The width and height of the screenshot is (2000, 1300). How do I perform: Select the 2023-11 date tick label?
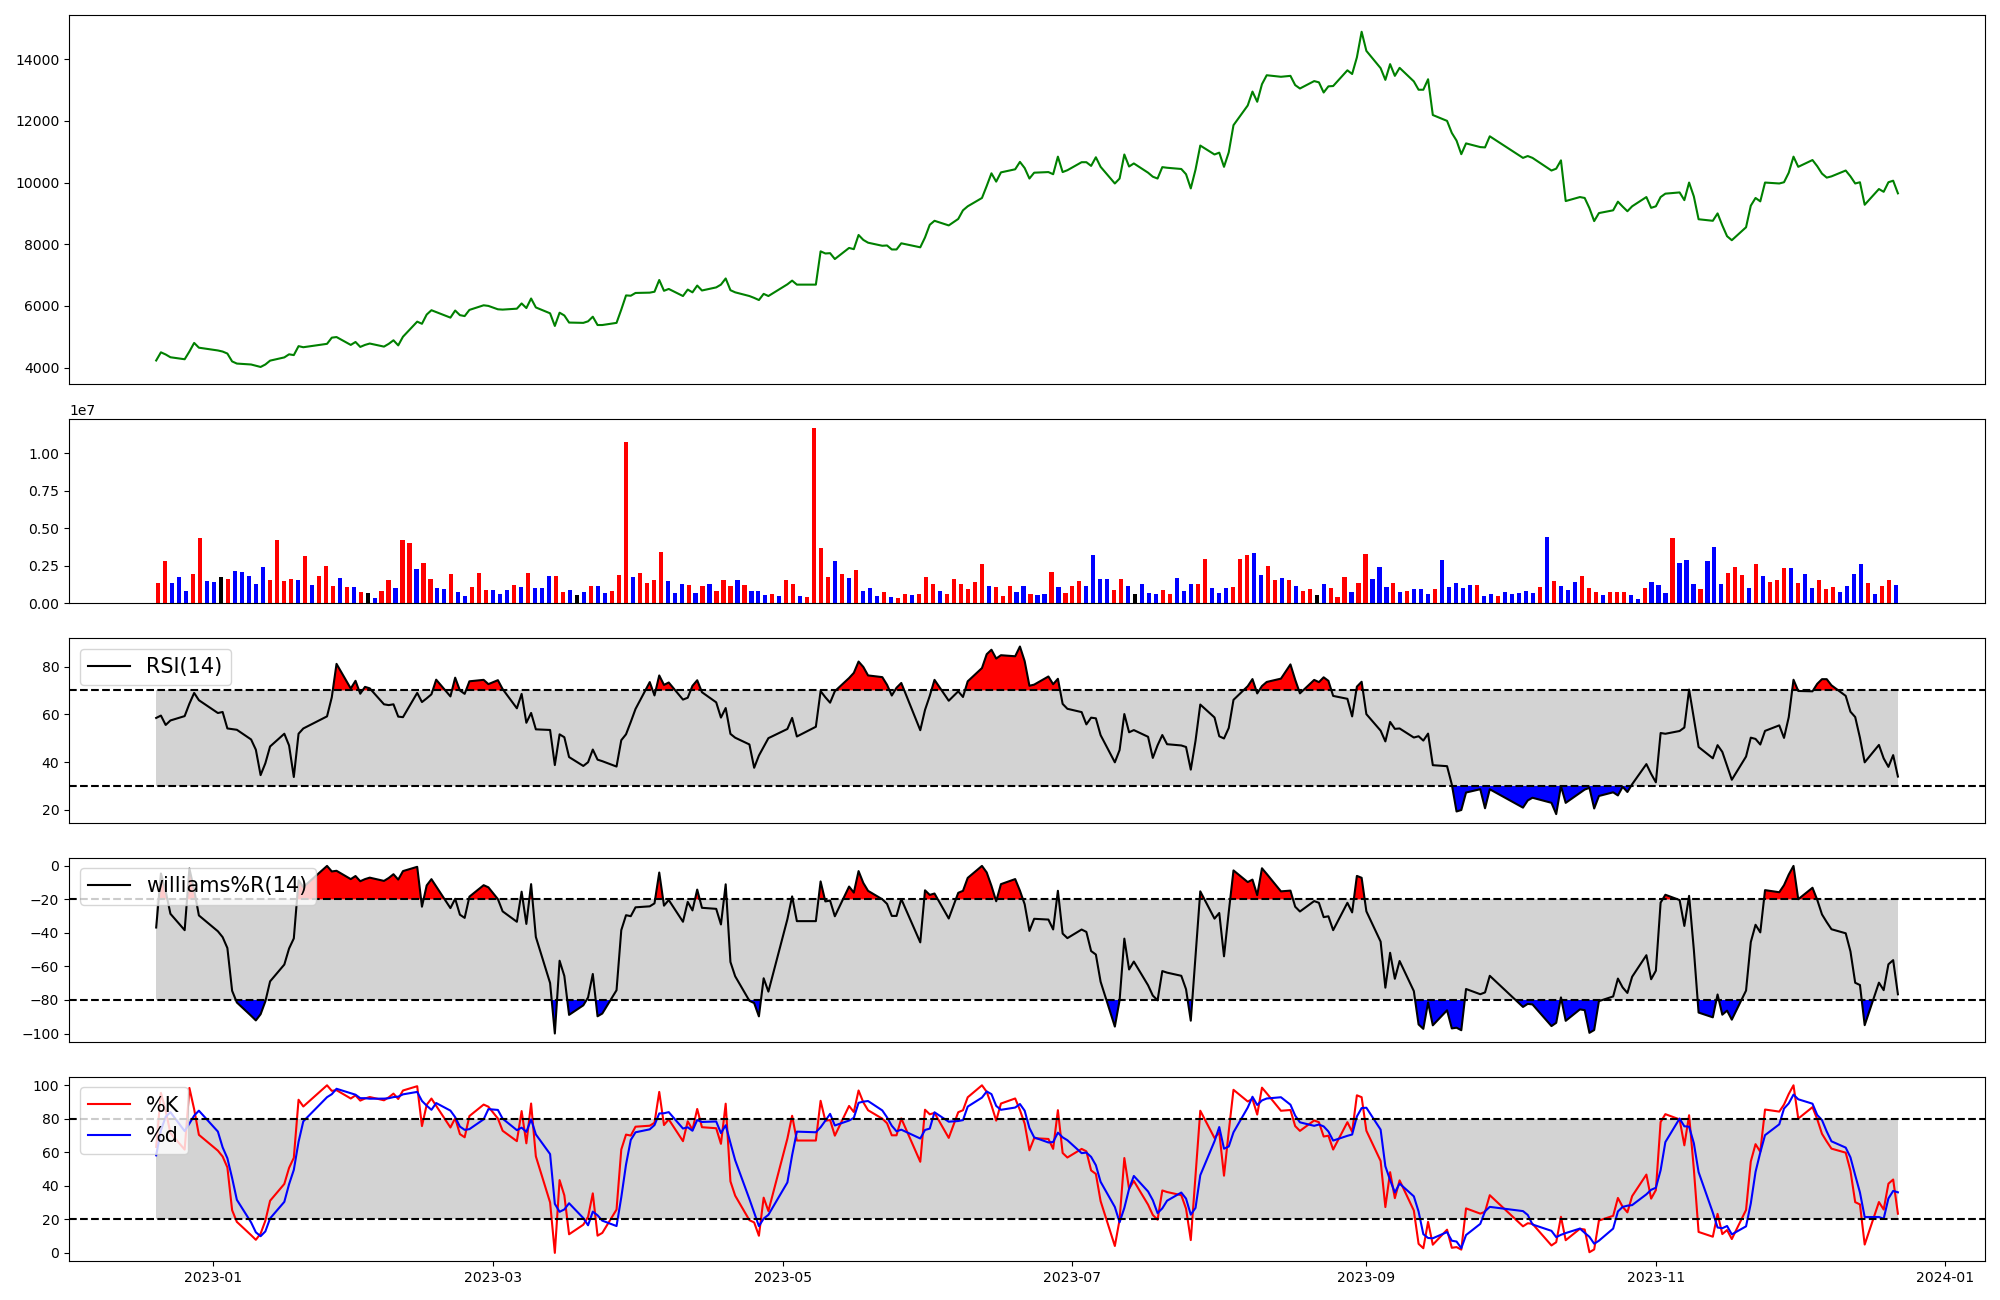1656,1277
